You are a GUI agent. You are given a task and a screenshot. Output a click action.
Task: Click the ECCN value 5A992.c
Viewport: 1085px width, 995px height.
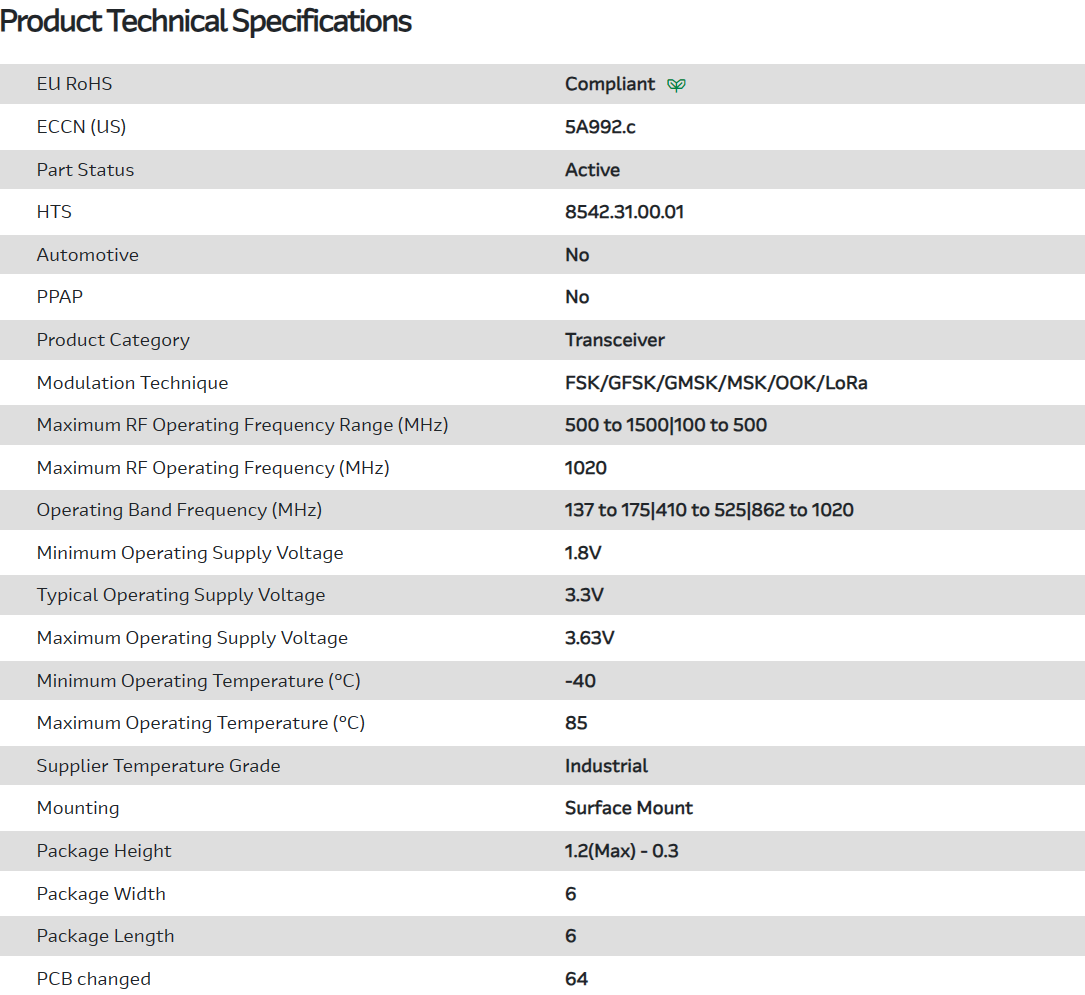click(x=600, y=127)
